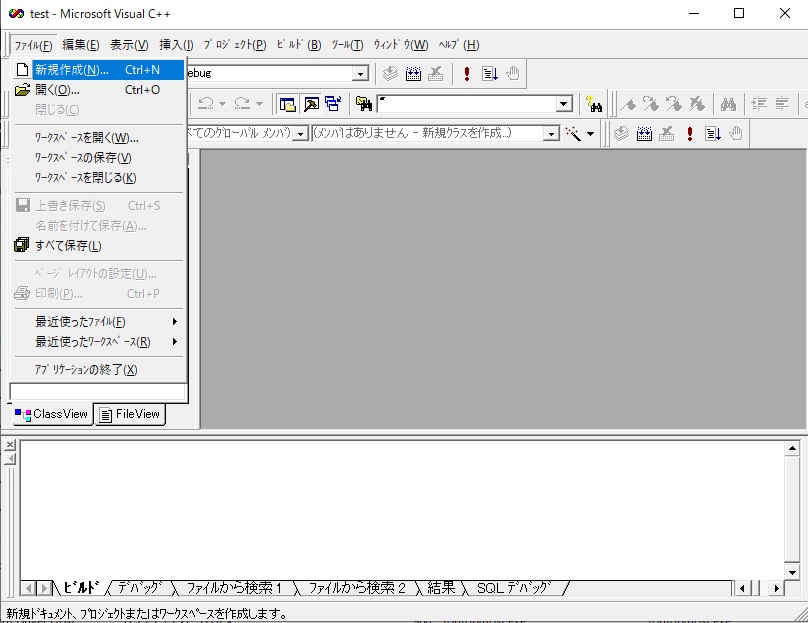Select the ファイルから検索 2 output tab

click(x=357, y=588)
